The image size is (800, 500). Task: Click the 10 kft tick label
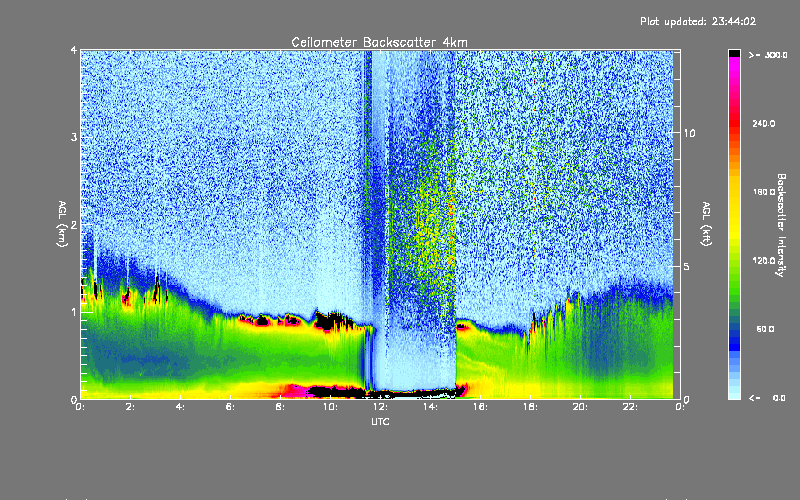coord(689,134)
